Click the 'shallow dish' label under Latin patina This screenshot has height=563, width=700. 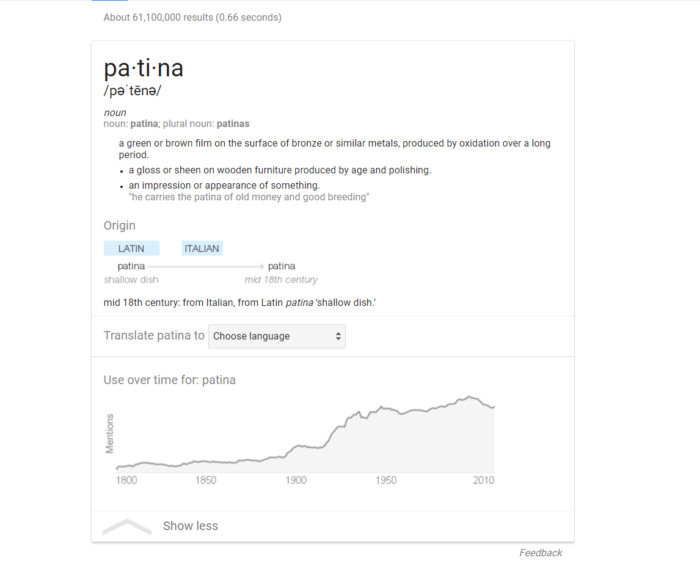(x=131, y=280)
